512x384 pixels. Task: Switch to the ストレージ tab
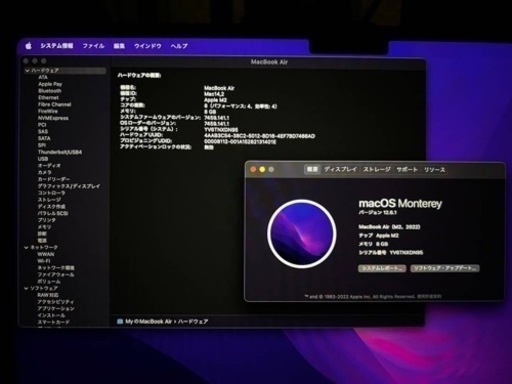point(377,169)
